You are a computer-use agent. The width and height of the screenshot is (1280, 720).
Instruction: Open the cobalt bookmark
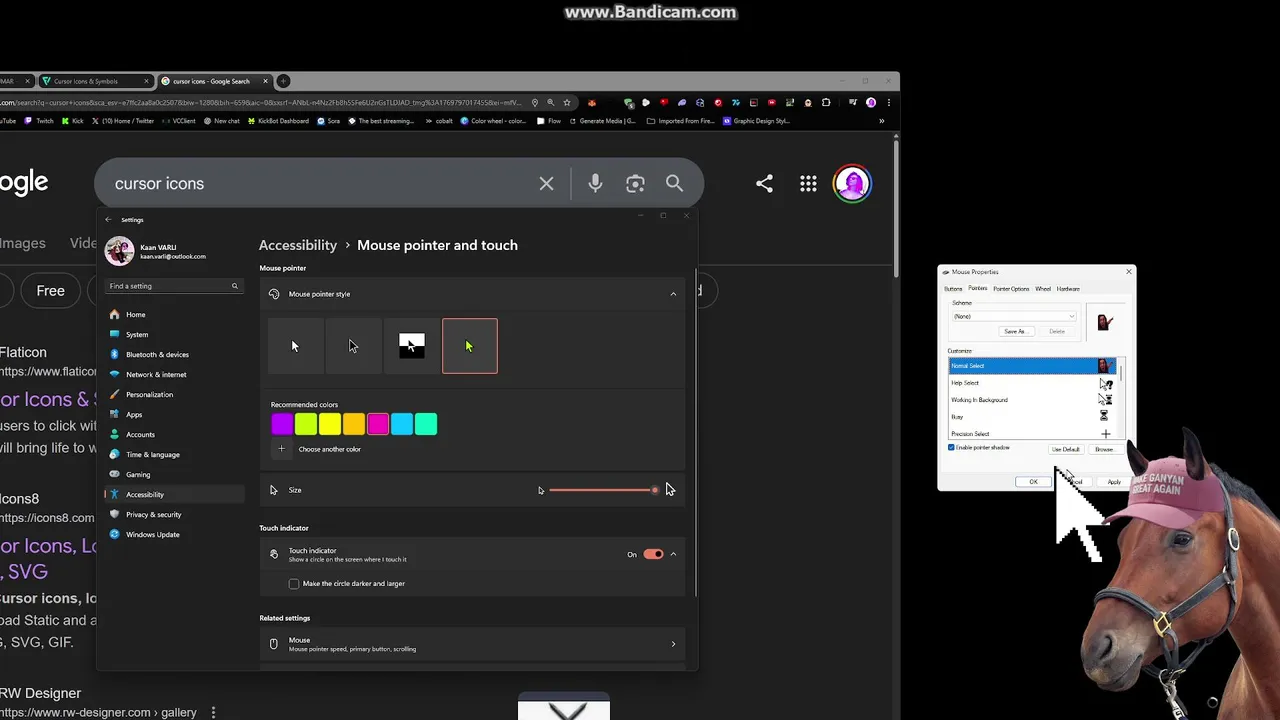[x=439, y=121]
